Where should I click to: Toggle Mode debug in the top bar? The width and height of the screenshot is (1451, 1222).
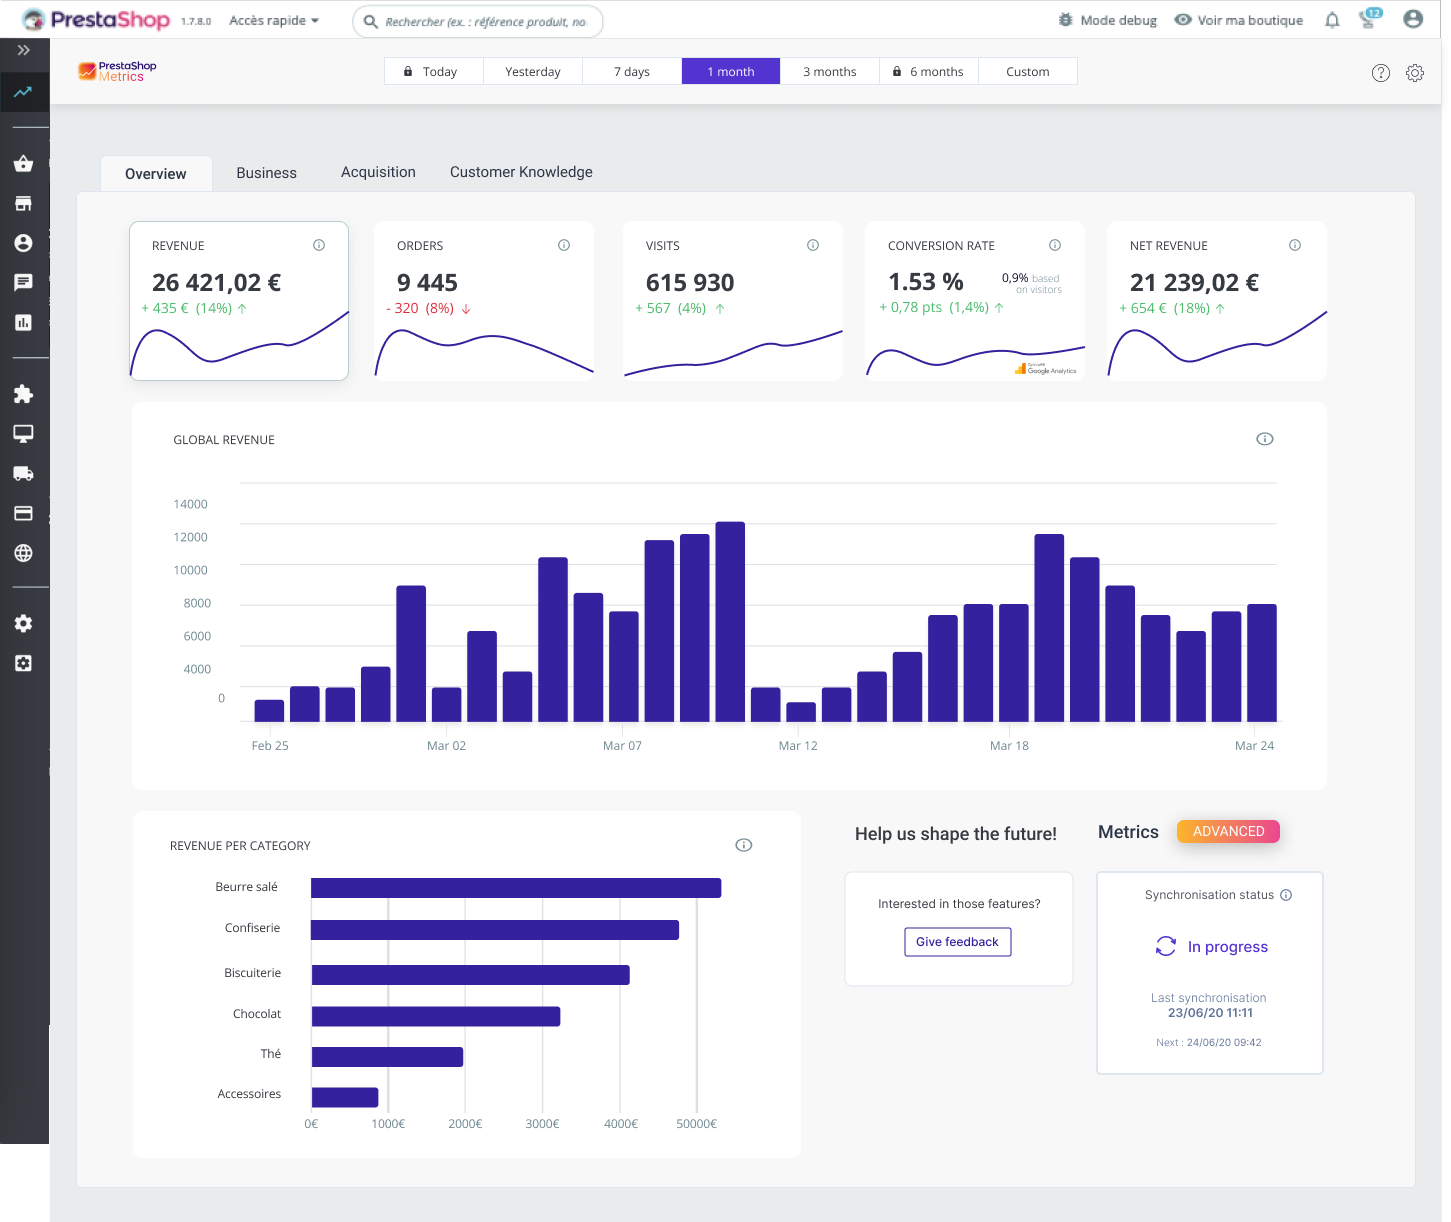click(x=1107, y=20)
